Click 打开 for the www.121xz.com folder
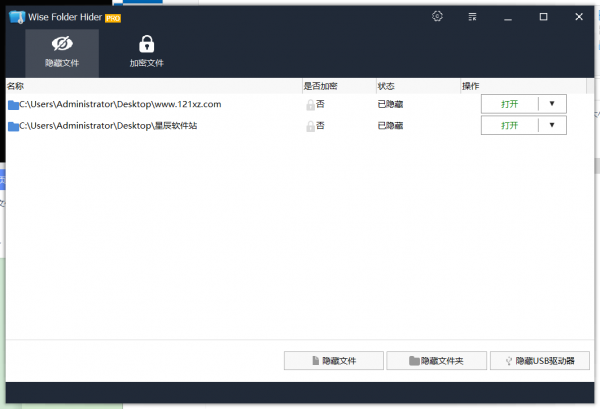 coord(509,104)
